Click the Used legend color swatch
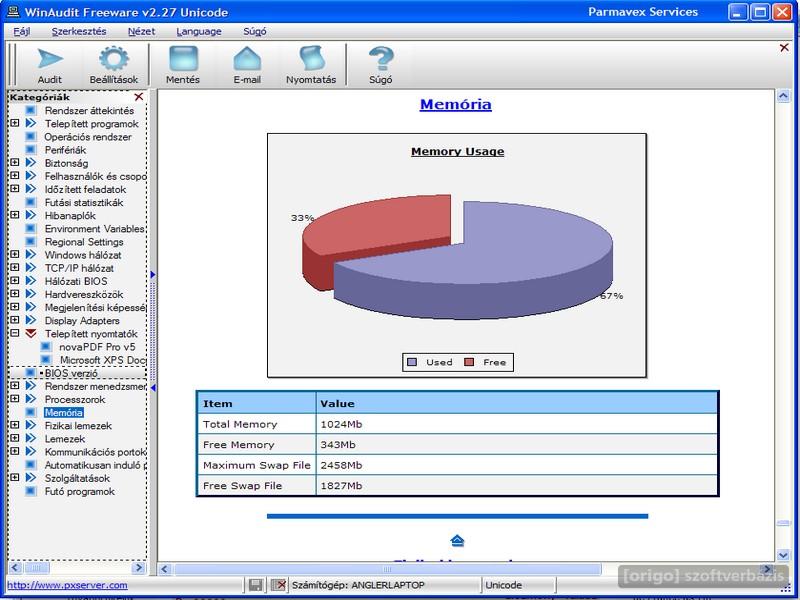800x600 pixels. (412, 362)
